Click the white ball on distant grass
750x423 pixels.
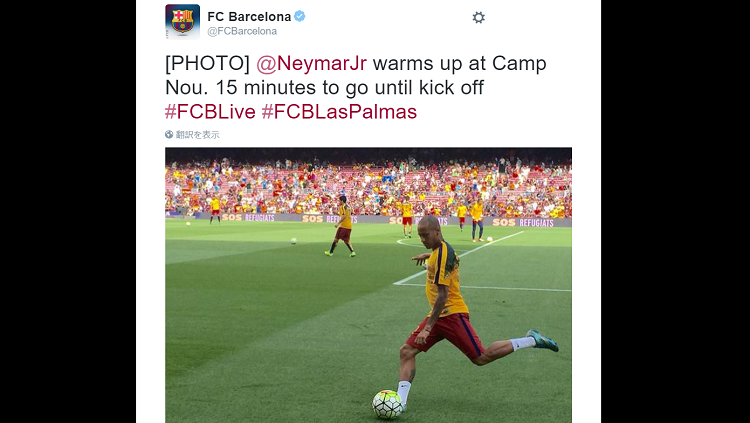293,241
